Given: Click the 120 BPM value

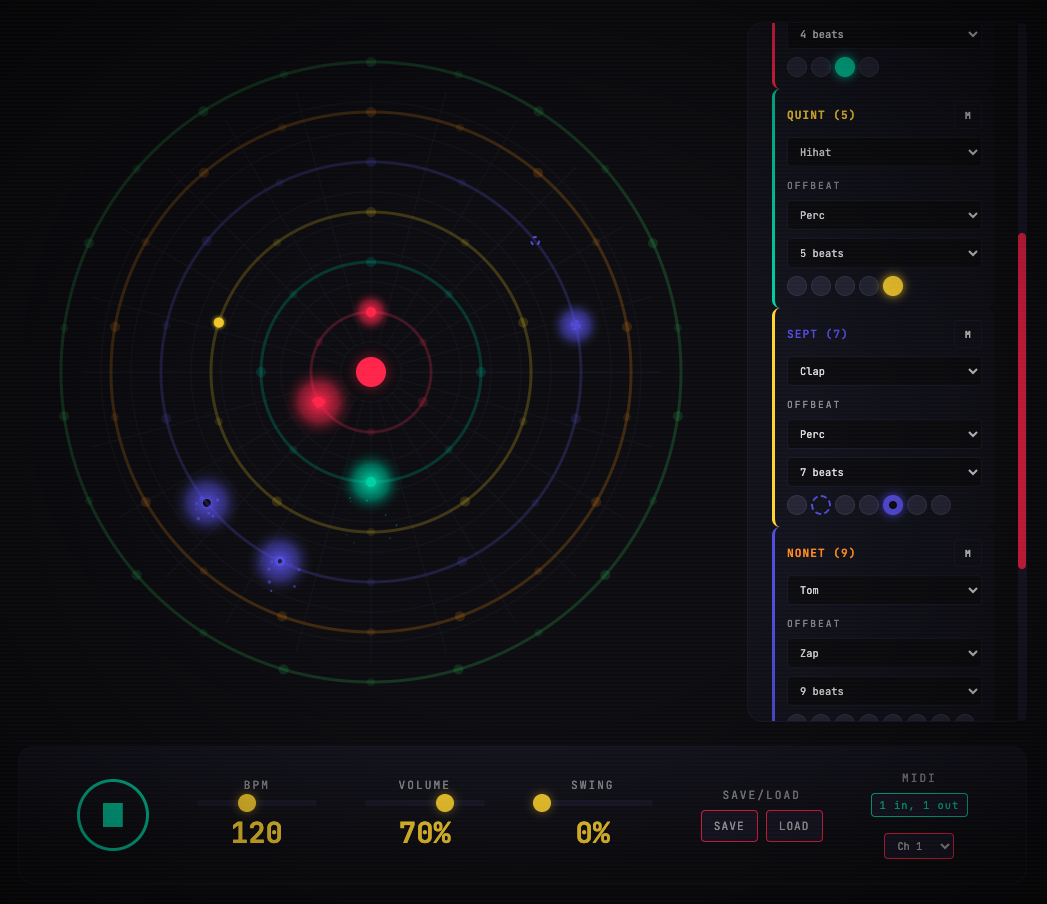Looking at the screenshot, I should pos(256,833).
